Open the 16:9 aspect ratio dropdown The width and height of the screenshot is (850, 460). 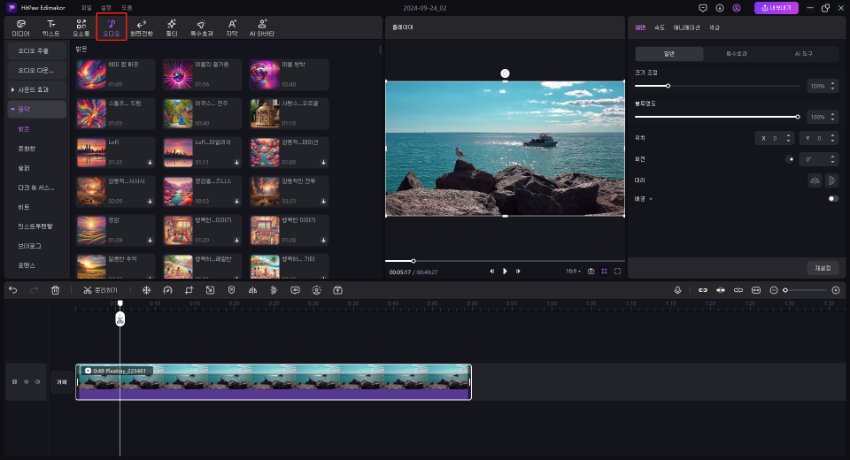coord(572,271)
